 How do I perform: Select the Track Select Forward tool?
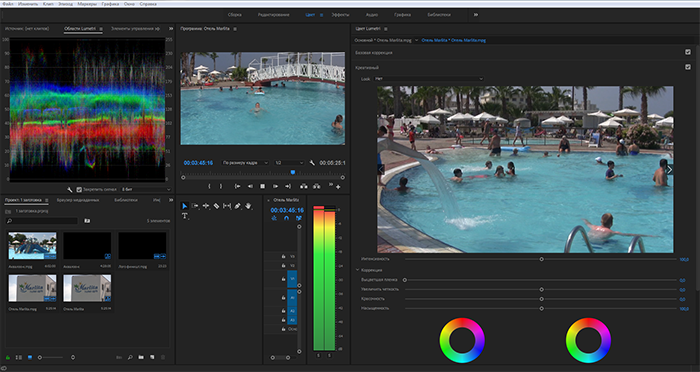pyautogui.click(x=195, y=206)
